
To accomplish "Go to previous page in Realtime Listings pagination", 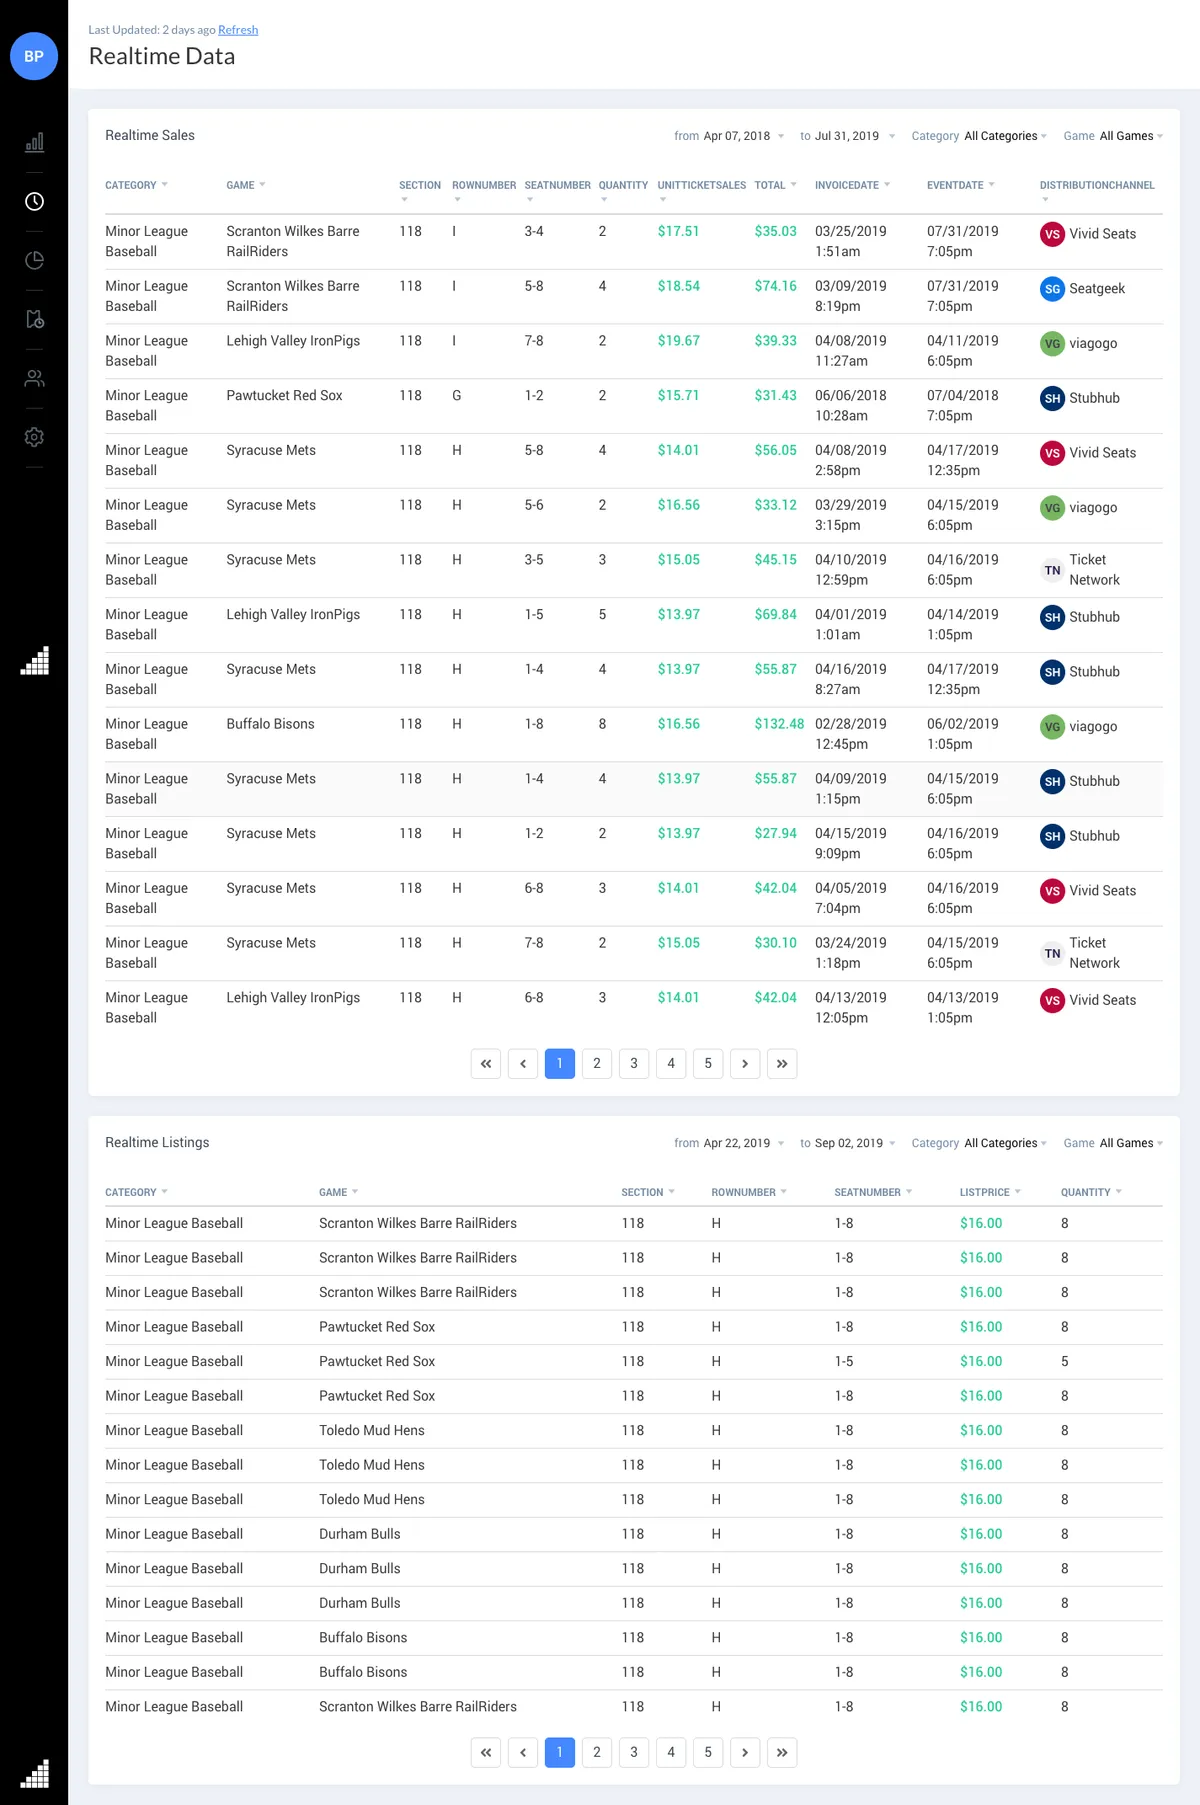I will pyautogui.click(x=523, y=1752).
